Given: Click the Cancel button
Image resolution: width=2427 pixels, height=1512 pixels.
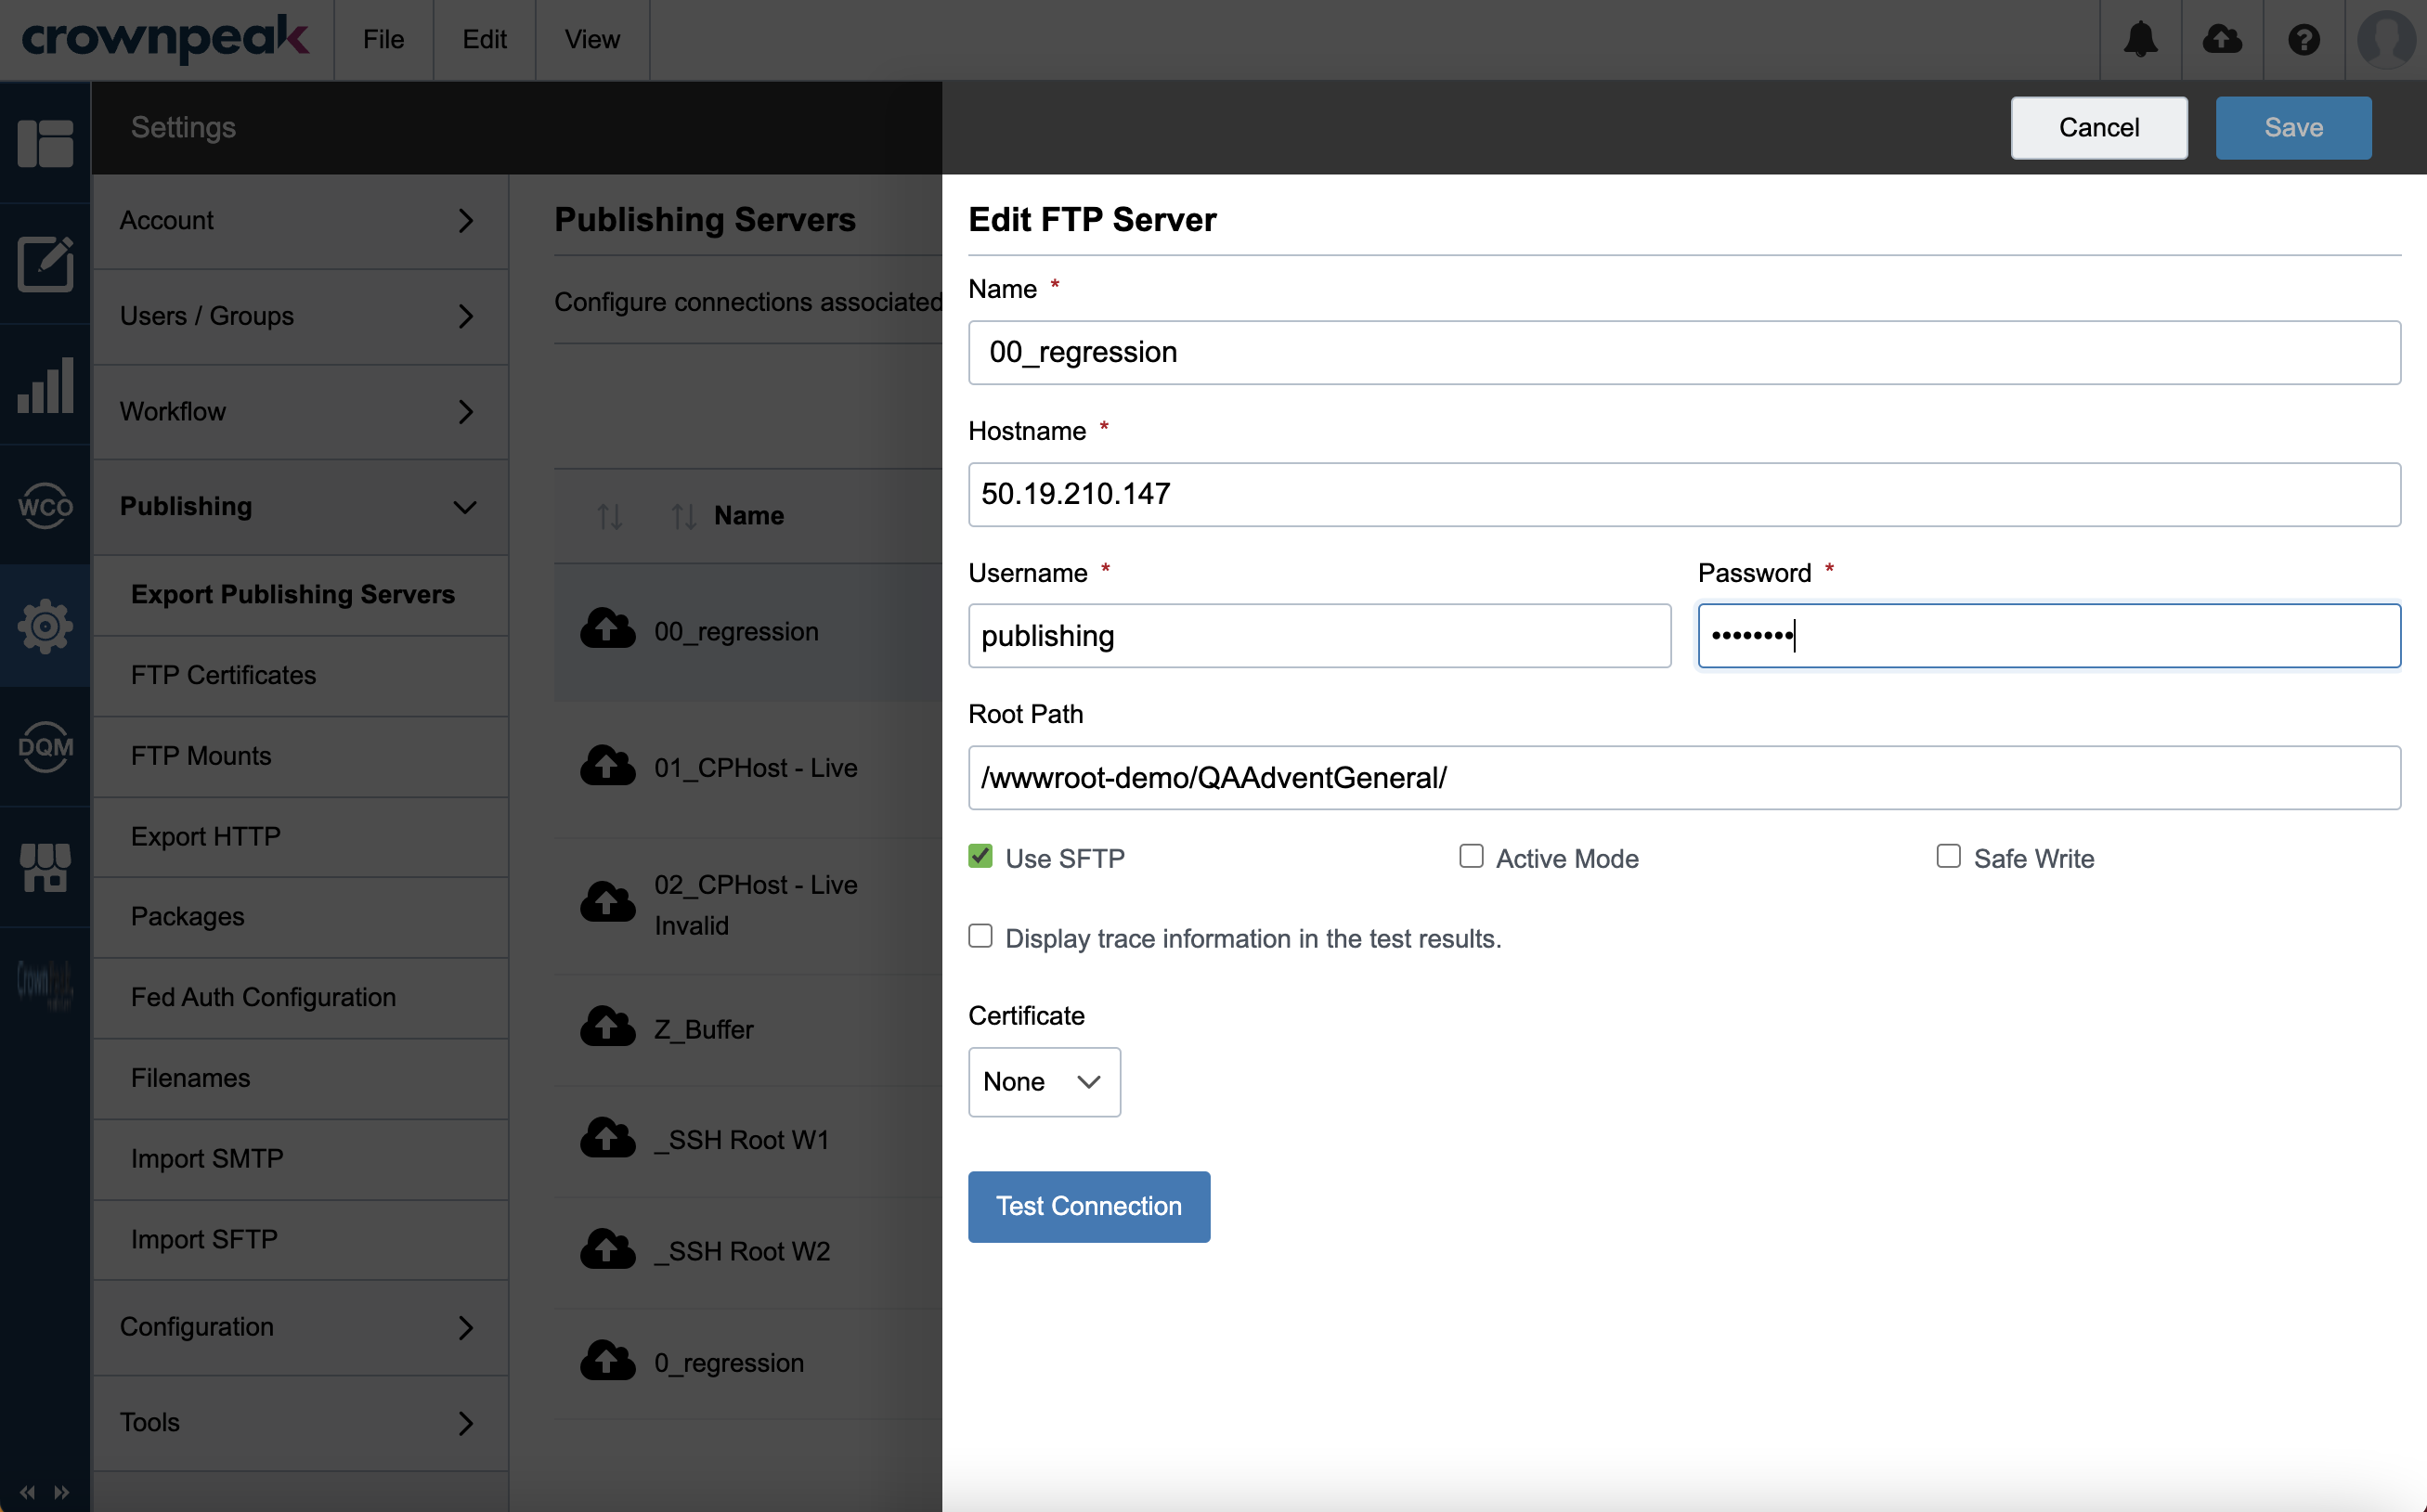Looking at the screenshot, I should tap(2098, 128).
